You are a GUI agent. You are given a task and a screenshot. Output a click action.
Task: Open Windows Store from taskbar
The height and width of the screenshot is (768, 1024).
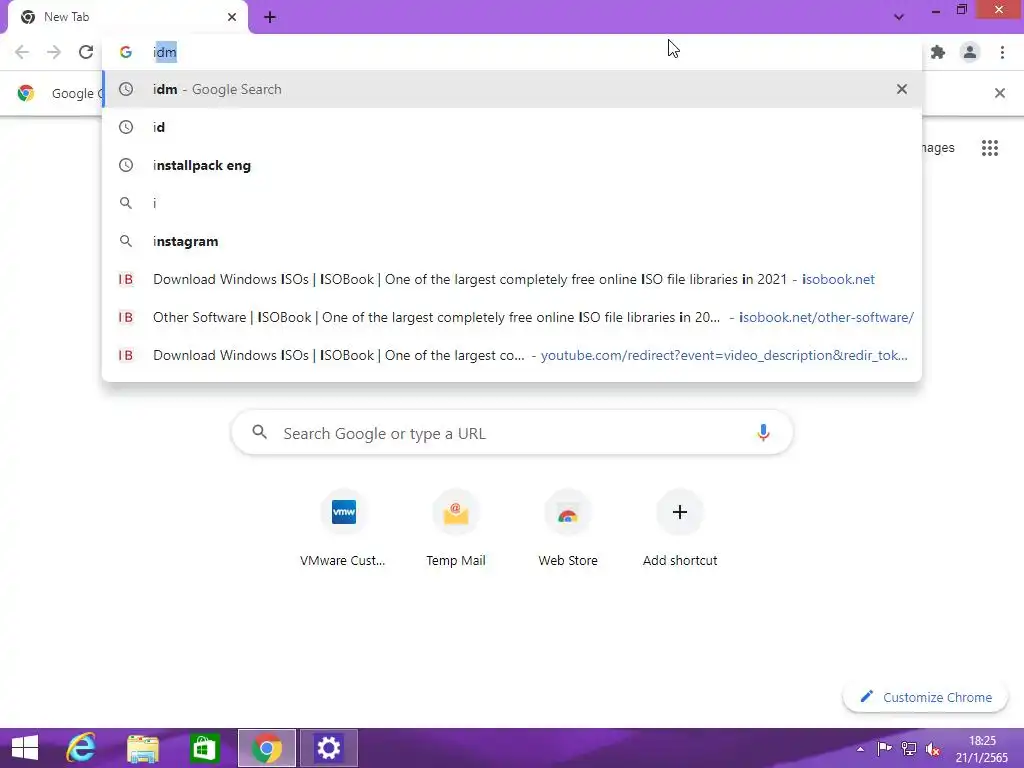tap(204, 748)
